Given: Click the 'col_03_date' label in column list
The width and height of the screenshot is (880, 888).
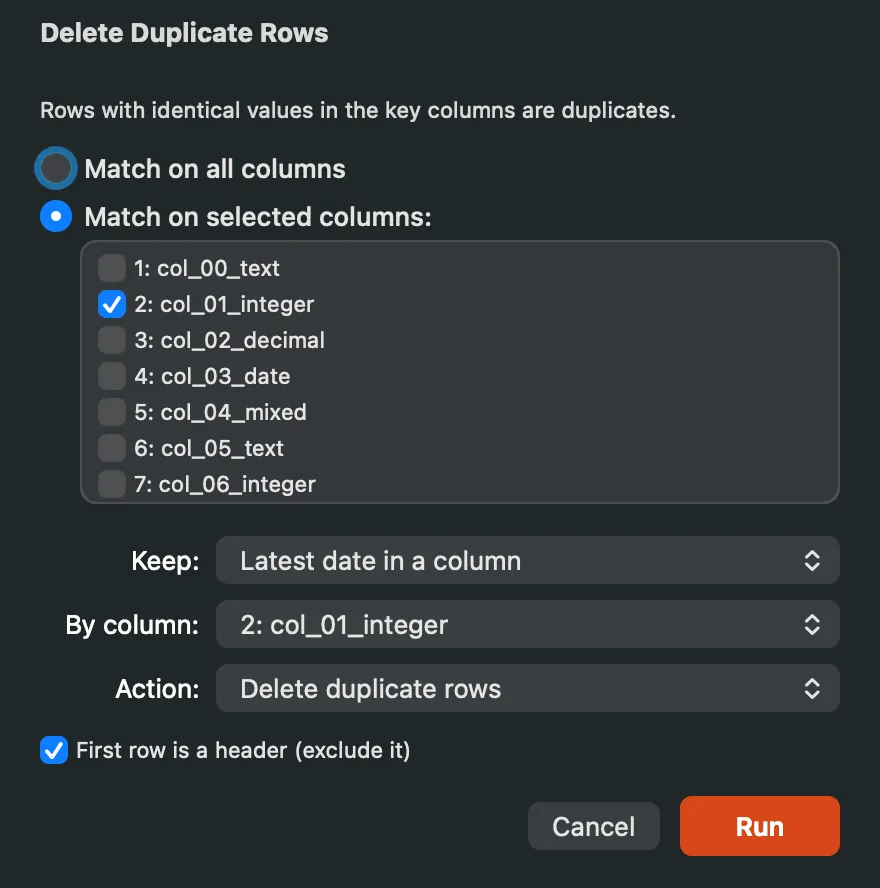Looking at the screenshot, I should (225, 377).
